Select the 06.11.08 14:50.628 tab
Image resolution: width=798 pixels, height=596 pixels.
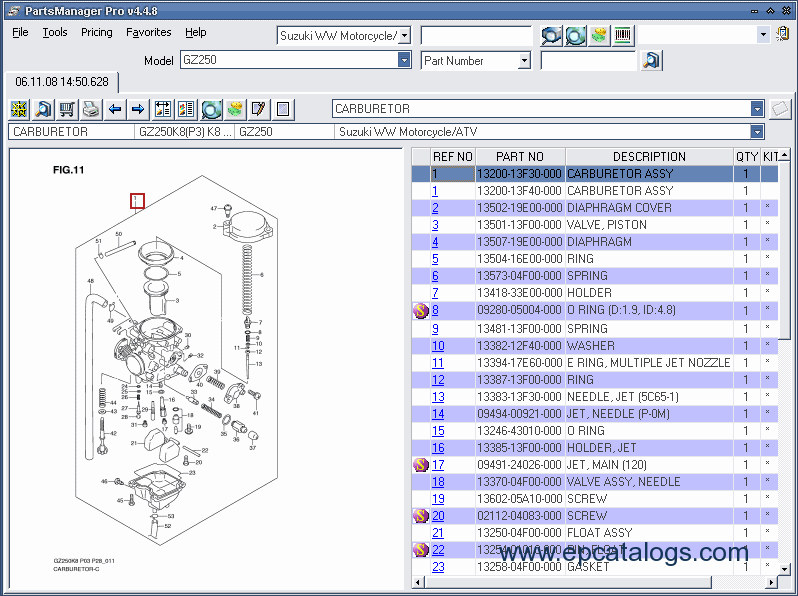(62, 82)
